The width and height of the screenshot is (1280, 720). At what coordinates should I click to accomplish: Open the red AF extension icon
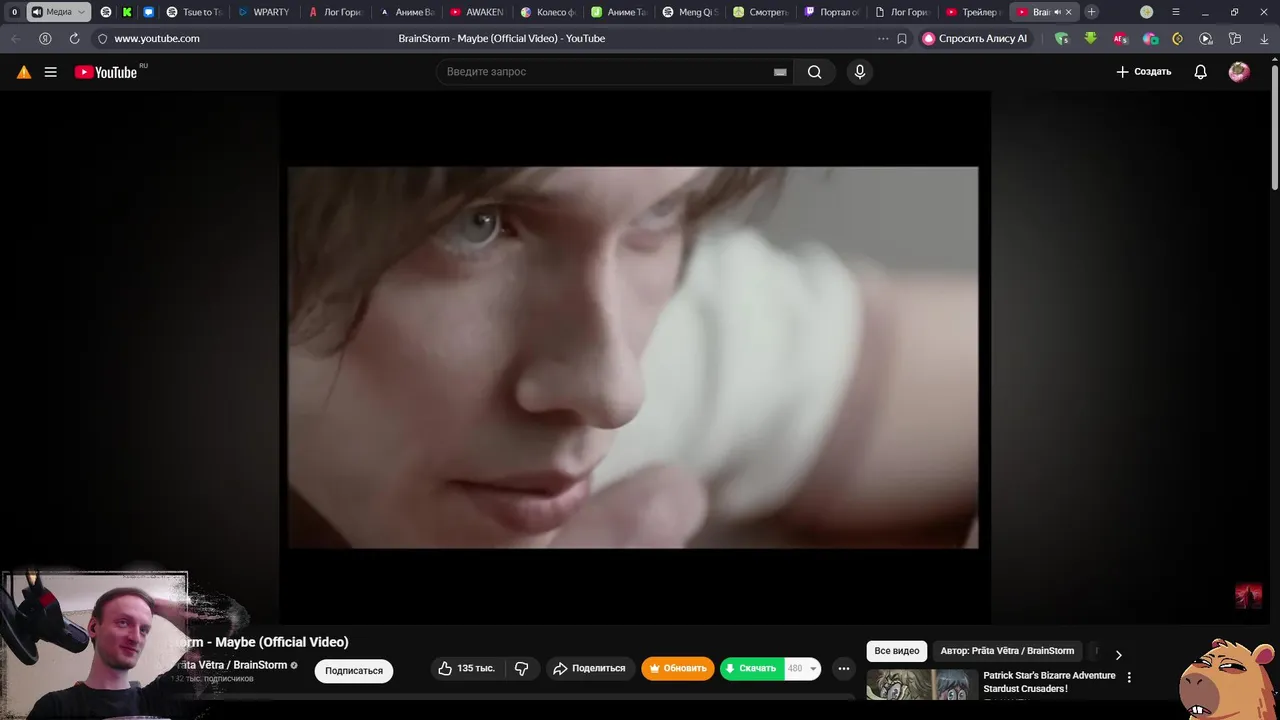1120,39
